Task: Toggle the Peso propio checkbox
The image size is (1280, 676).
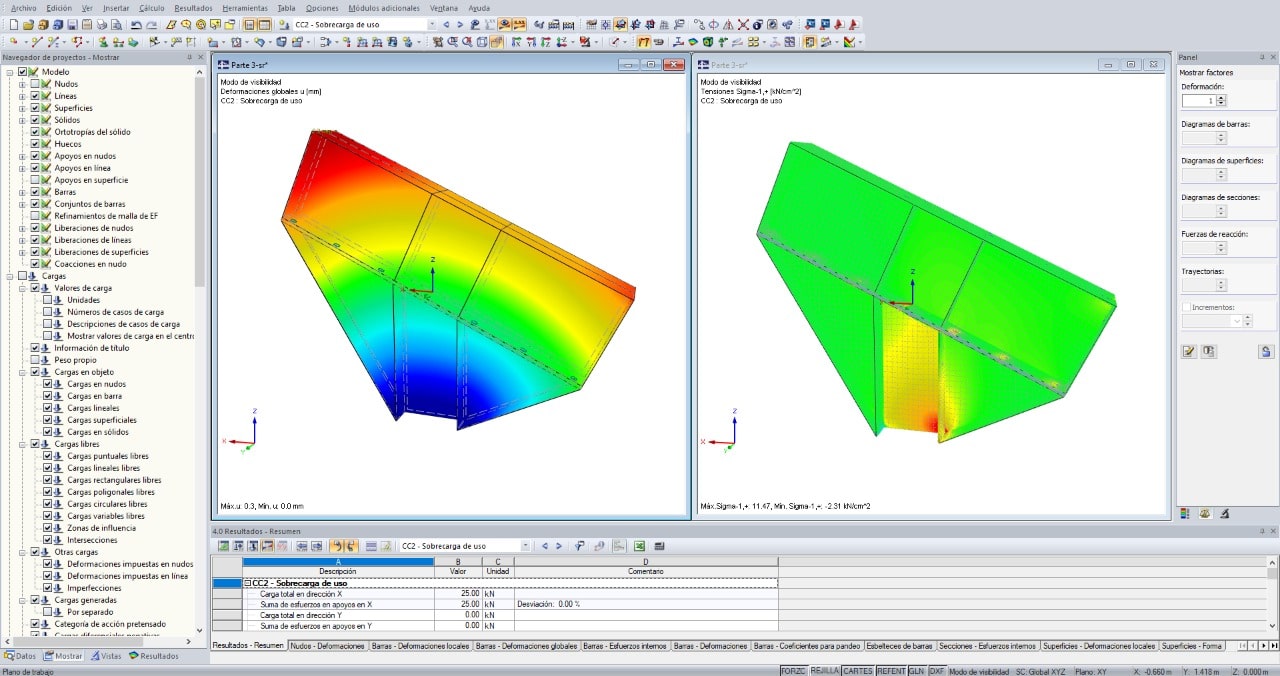Action: click(35, 360)
